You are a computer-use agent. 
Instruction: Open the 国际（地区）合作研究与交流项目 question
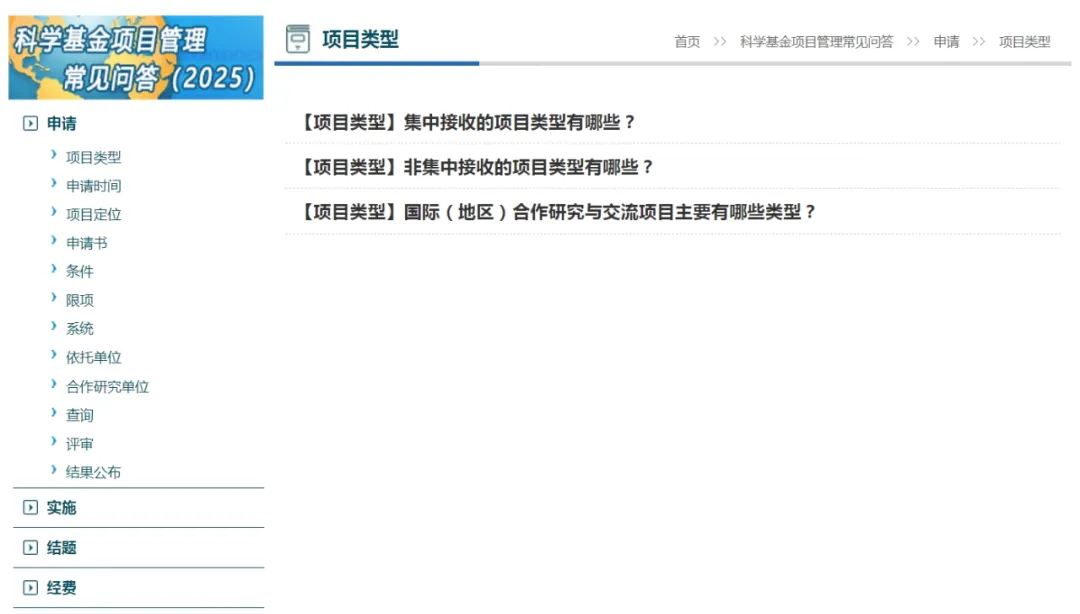(x=559, y=212)
